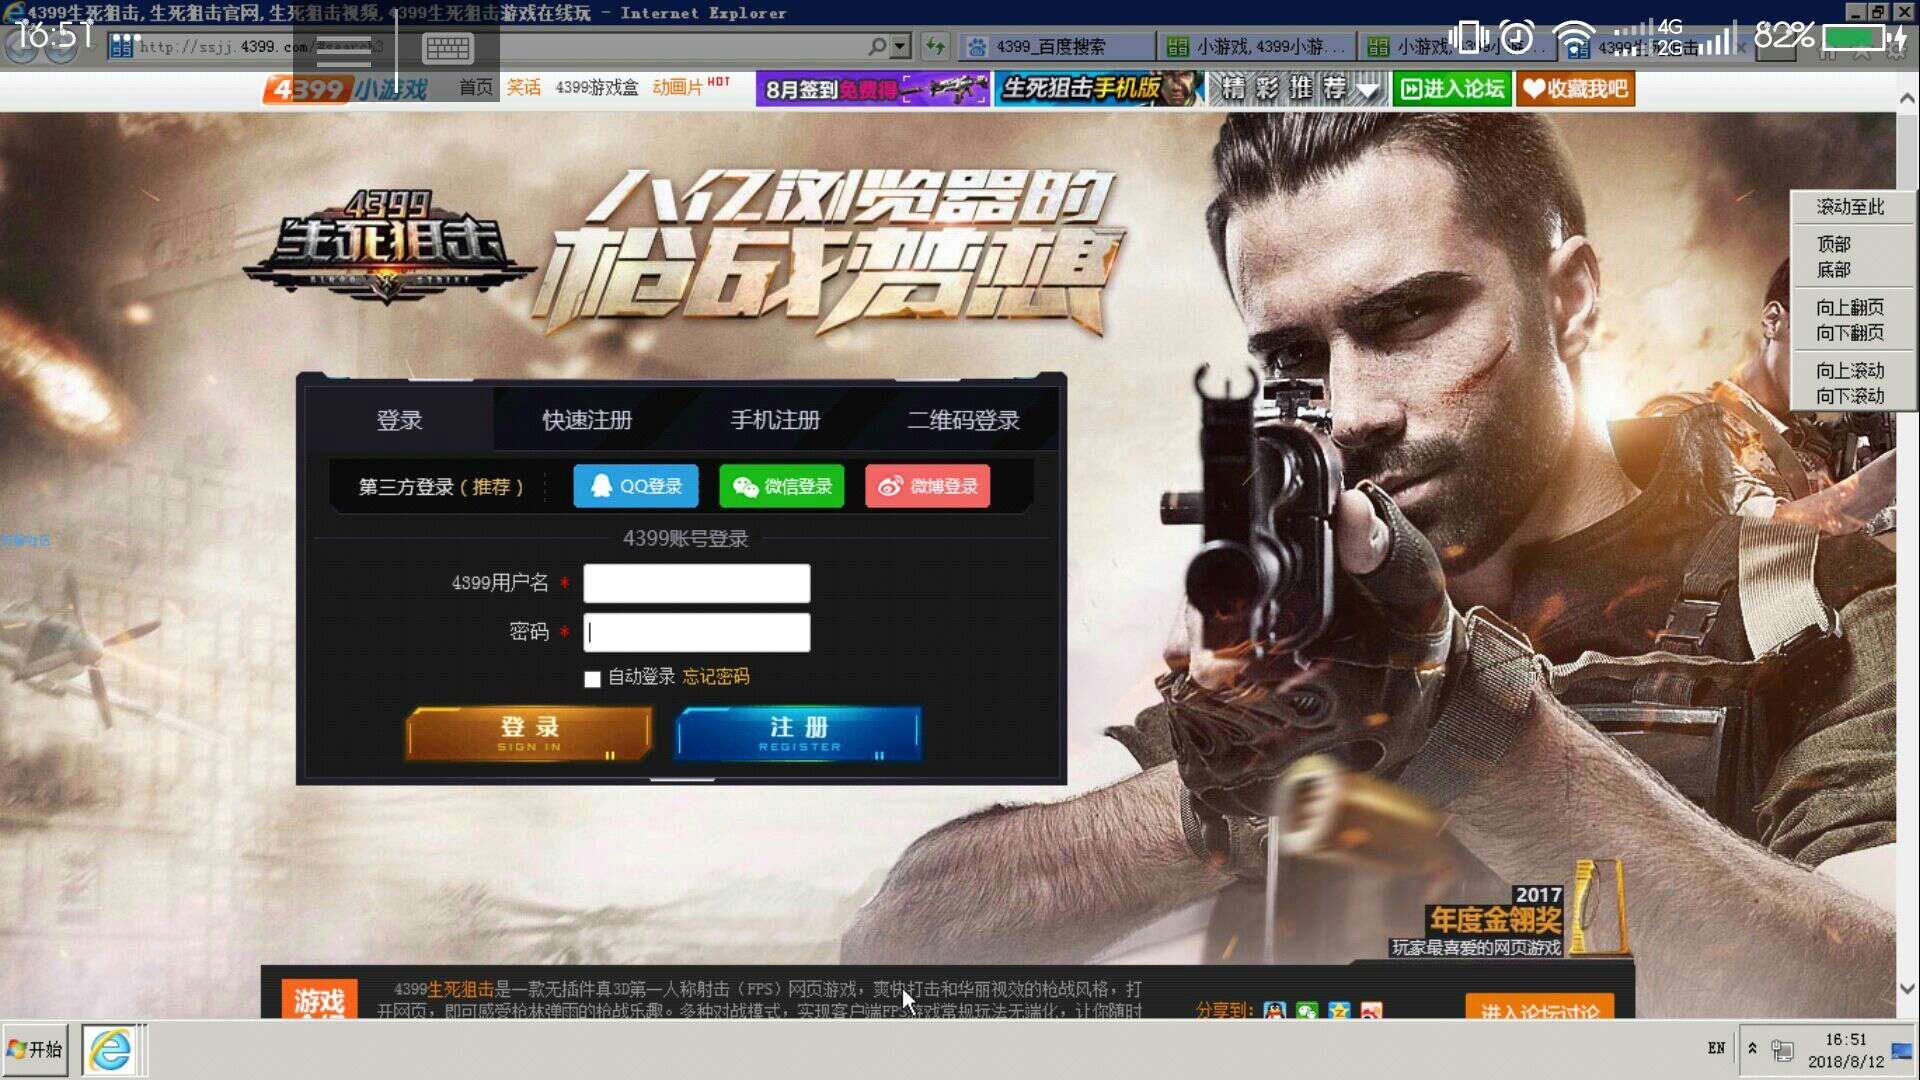Viewport: 1920px width, 1080px height.
Task: Expand the hidden tray icons chevron
Action: click(1752, 1048)
